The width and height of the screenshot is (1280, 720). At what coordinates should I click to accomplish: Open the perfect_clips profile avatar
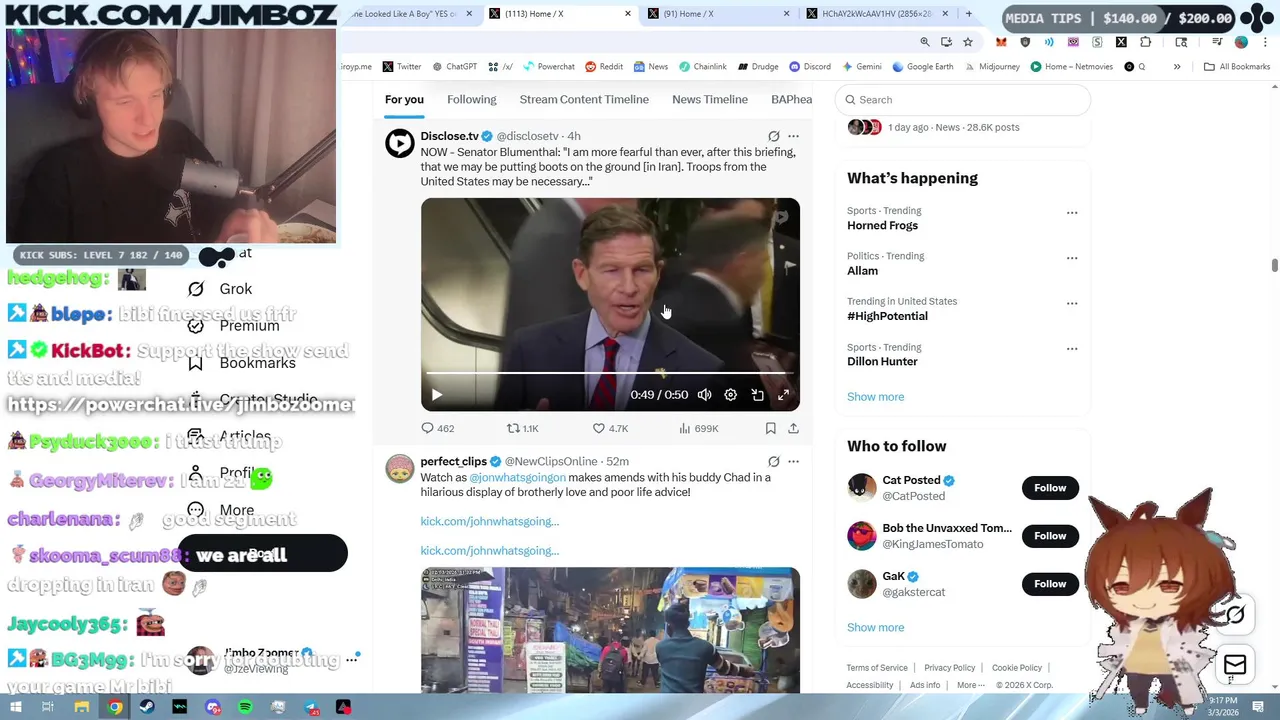tap(399, 468)
